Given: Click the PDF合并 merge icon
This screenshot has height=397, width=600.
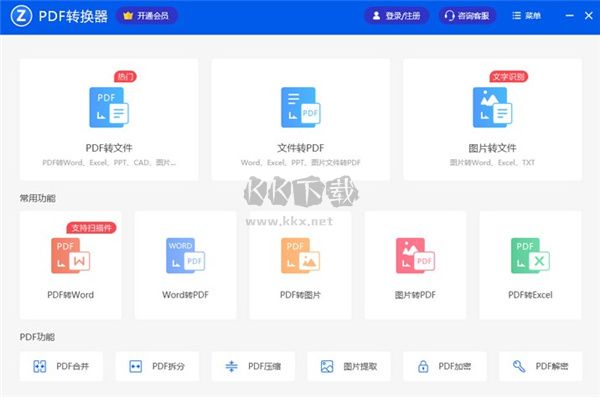Looking at the screenshot, I should point(40,366).
